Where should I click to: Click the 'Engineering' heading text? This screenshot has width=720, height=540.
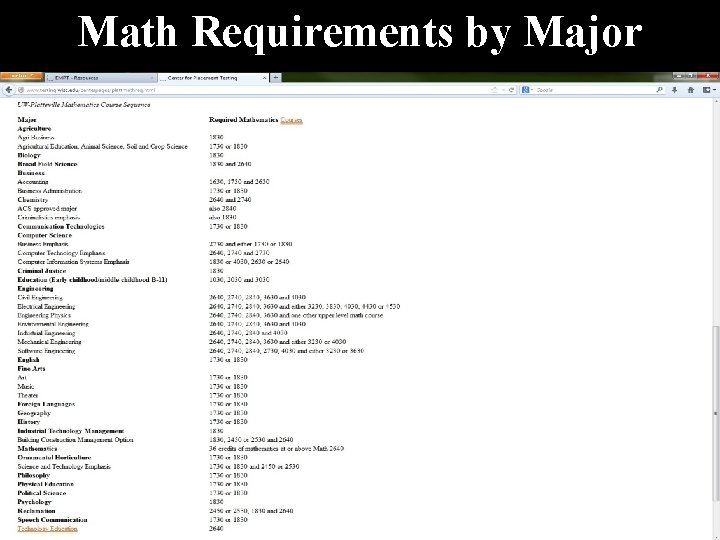coord(35,288)
